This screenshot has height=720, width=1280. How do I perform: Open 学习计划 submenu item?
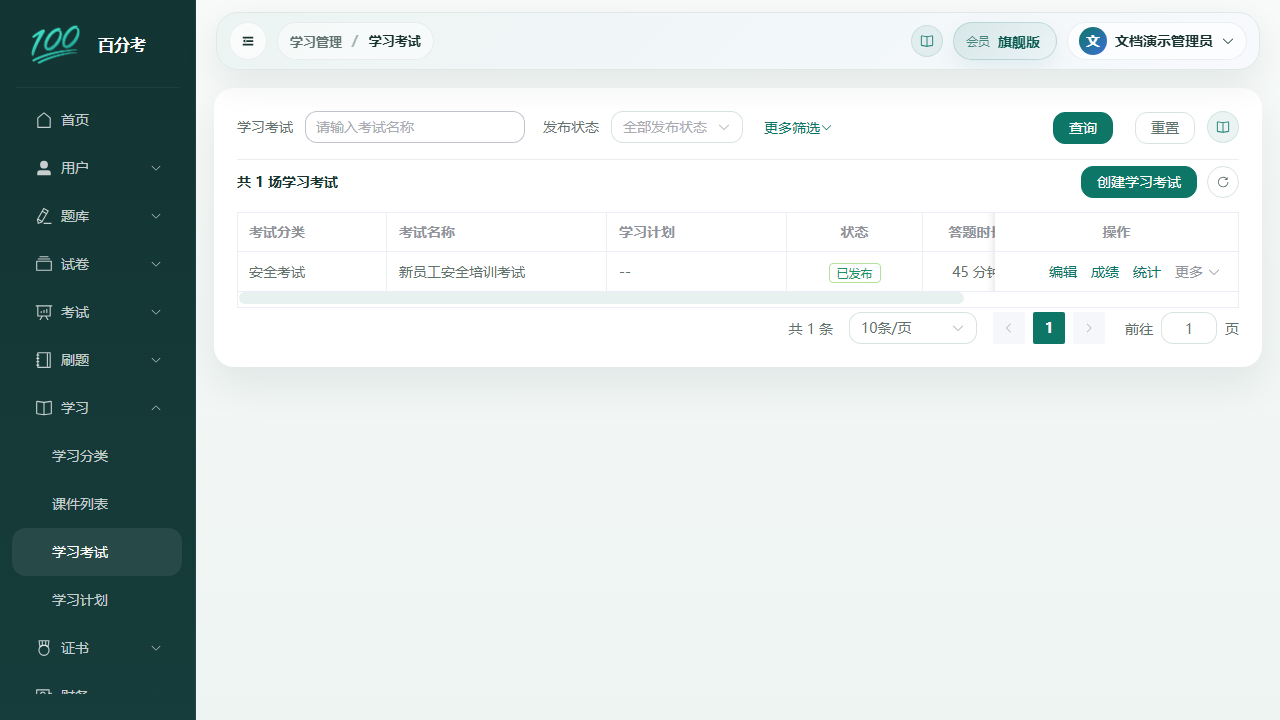tap(97, 600)
